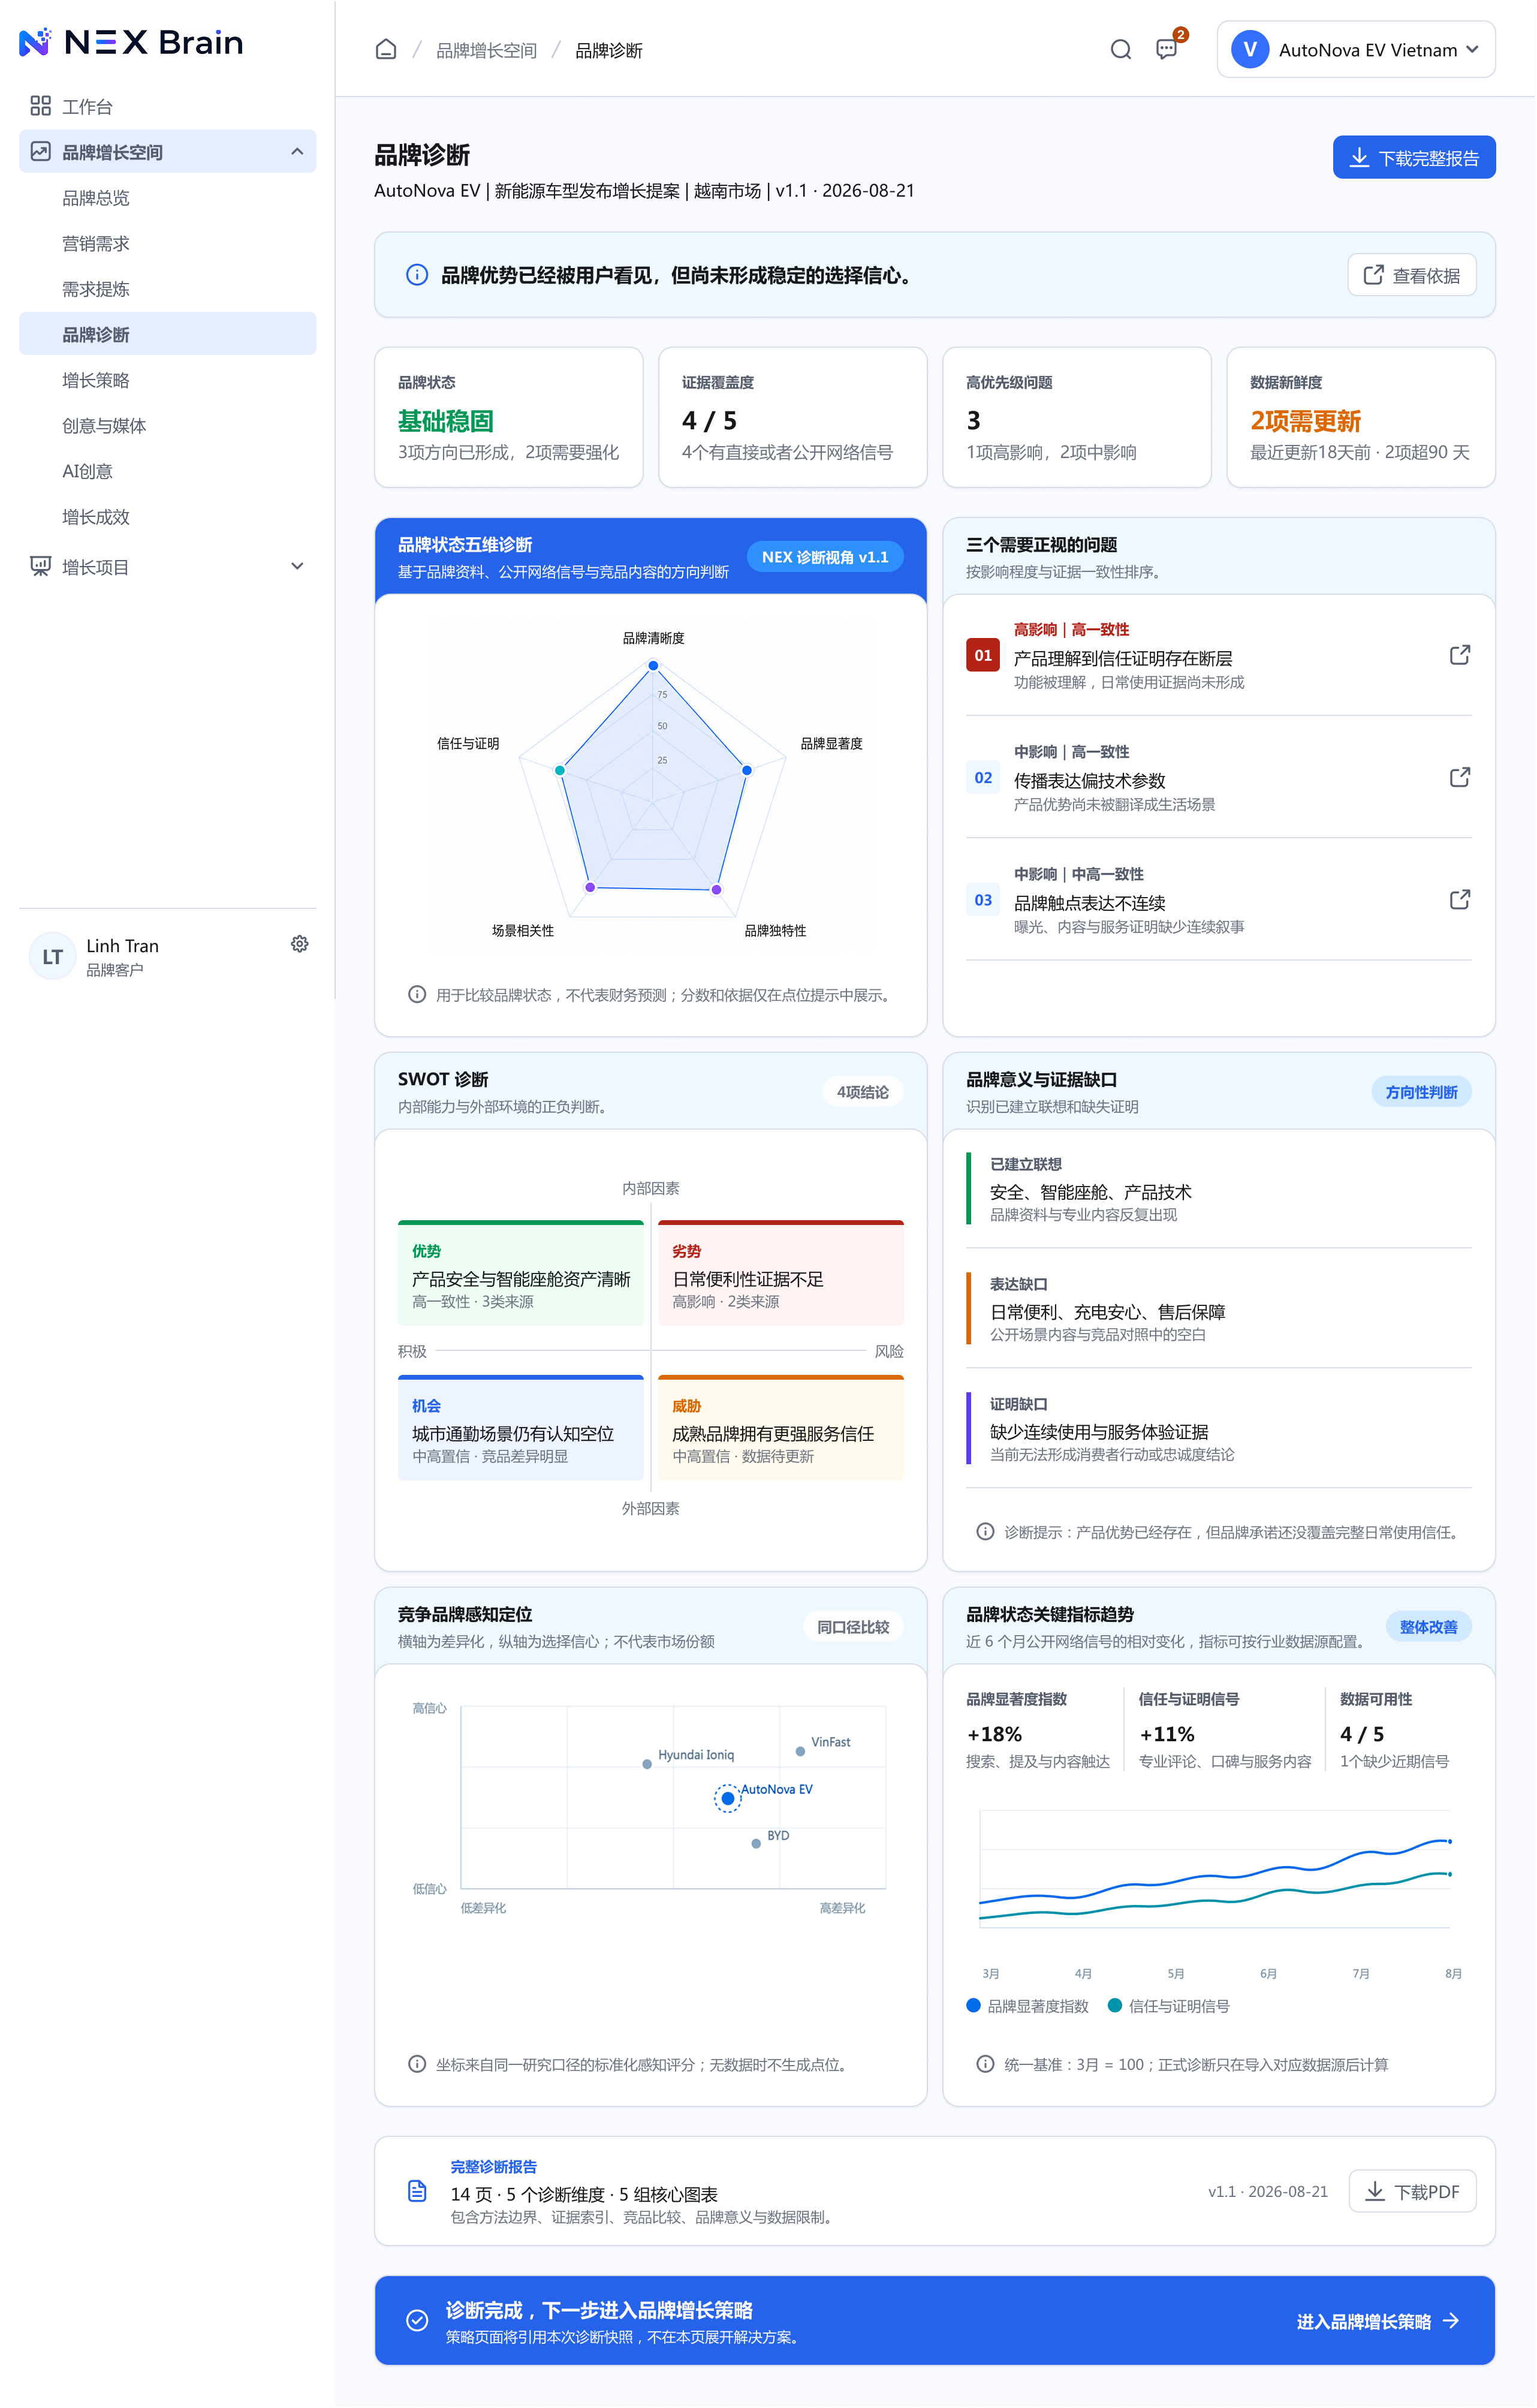Click 工作台 grid icon in sidebar
Image resolution: width=1537 pixels, height=2408 pixels.
(40, 106)
